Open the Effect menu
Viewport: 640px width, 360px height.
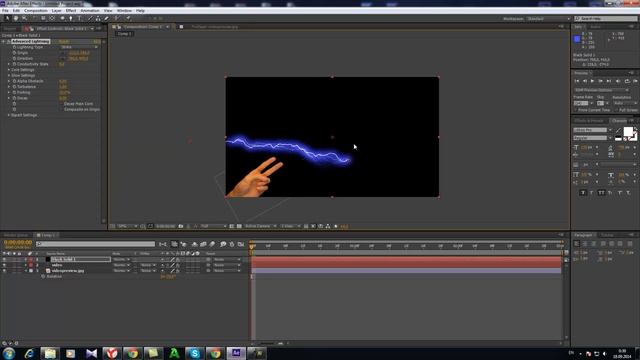coord(71,11)
